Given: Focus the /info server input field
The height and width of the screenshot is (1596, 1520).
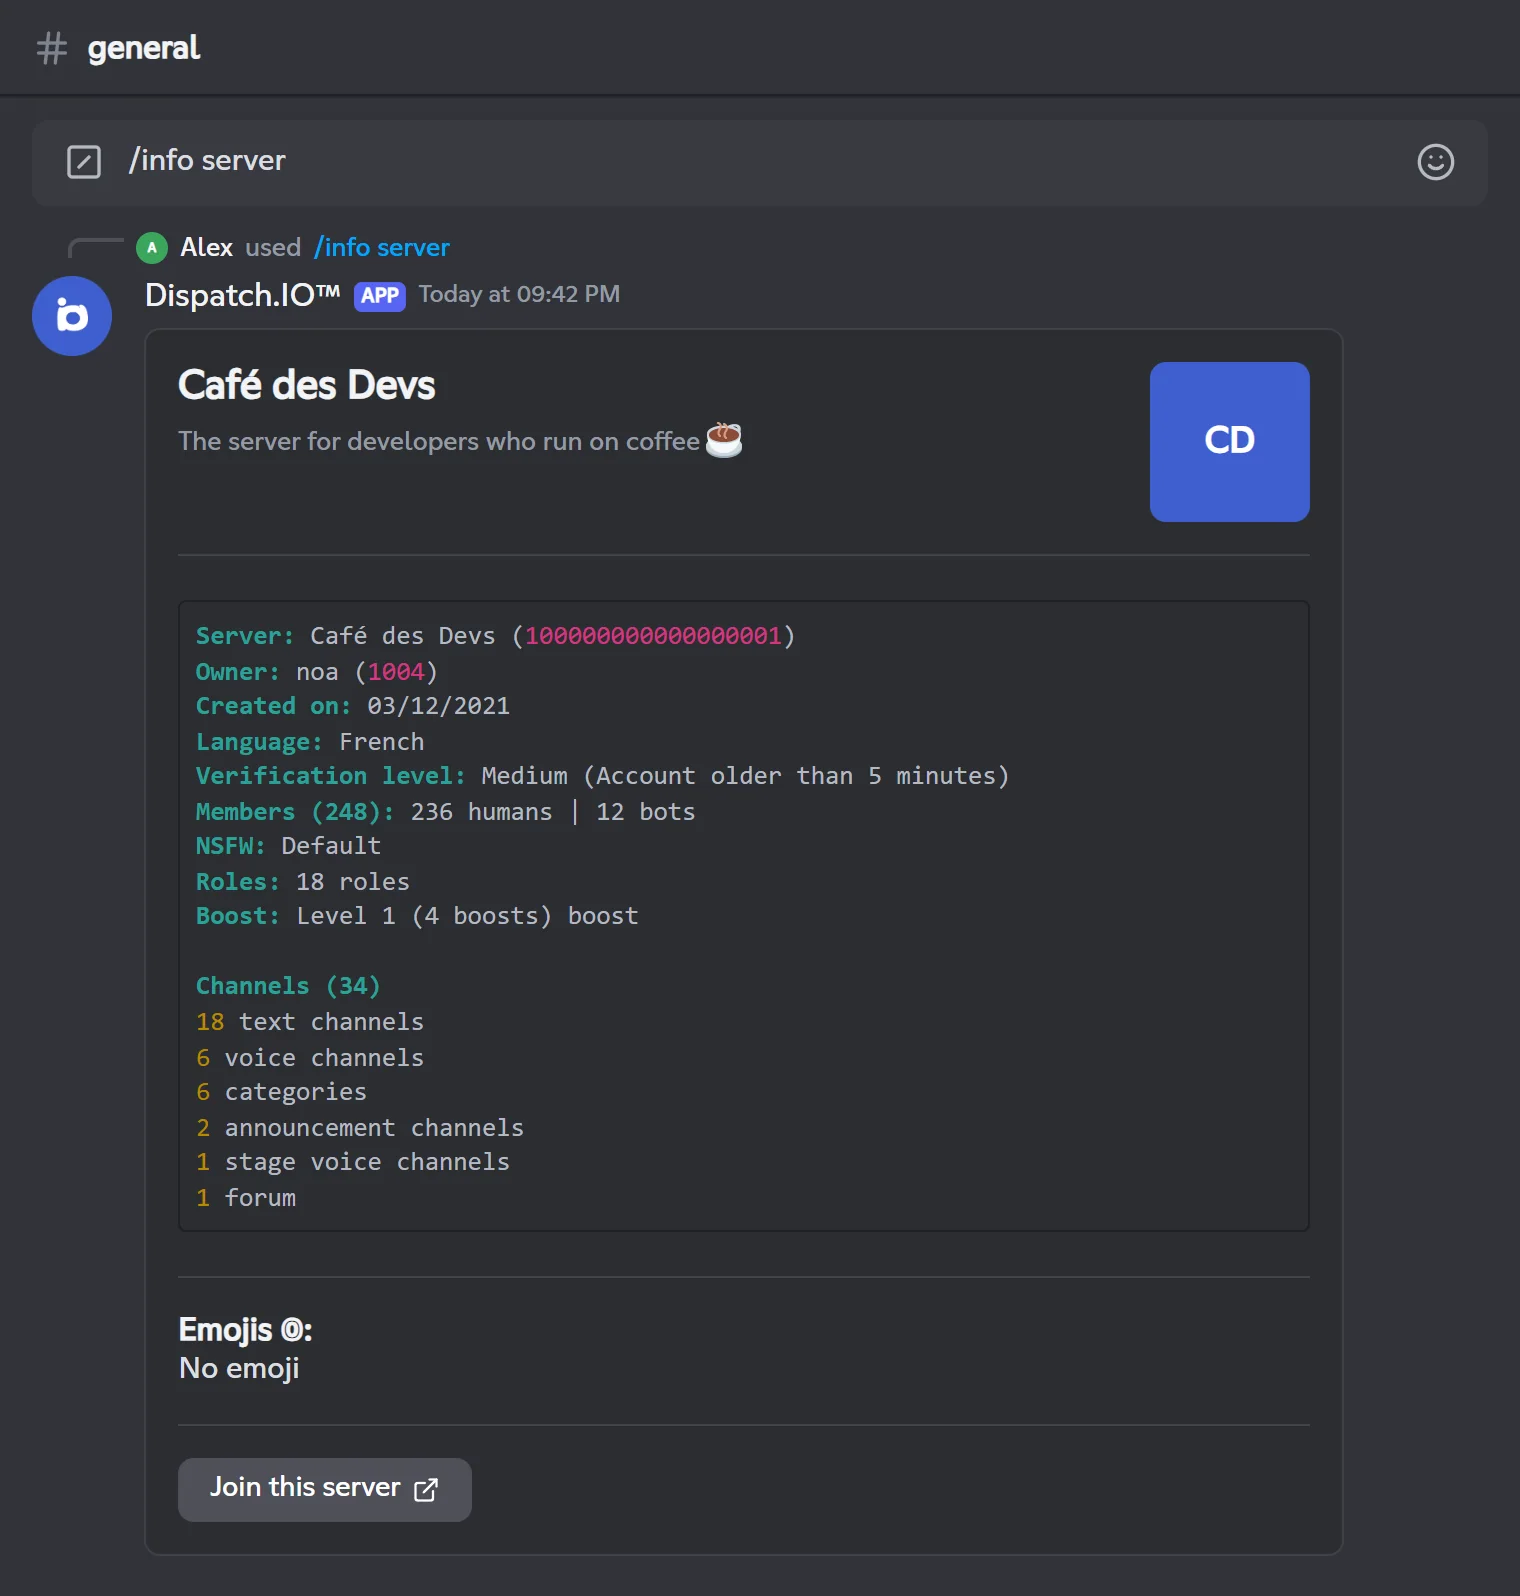Looking at the screenshot, I should (760, 162).
